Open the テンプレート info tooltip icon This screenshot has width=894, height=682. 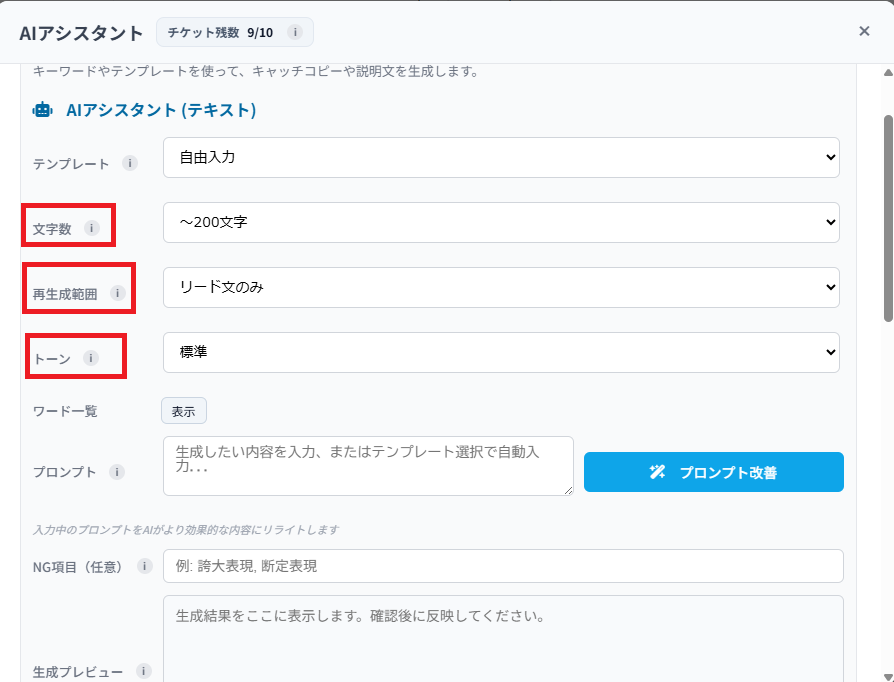click(130, 163)
